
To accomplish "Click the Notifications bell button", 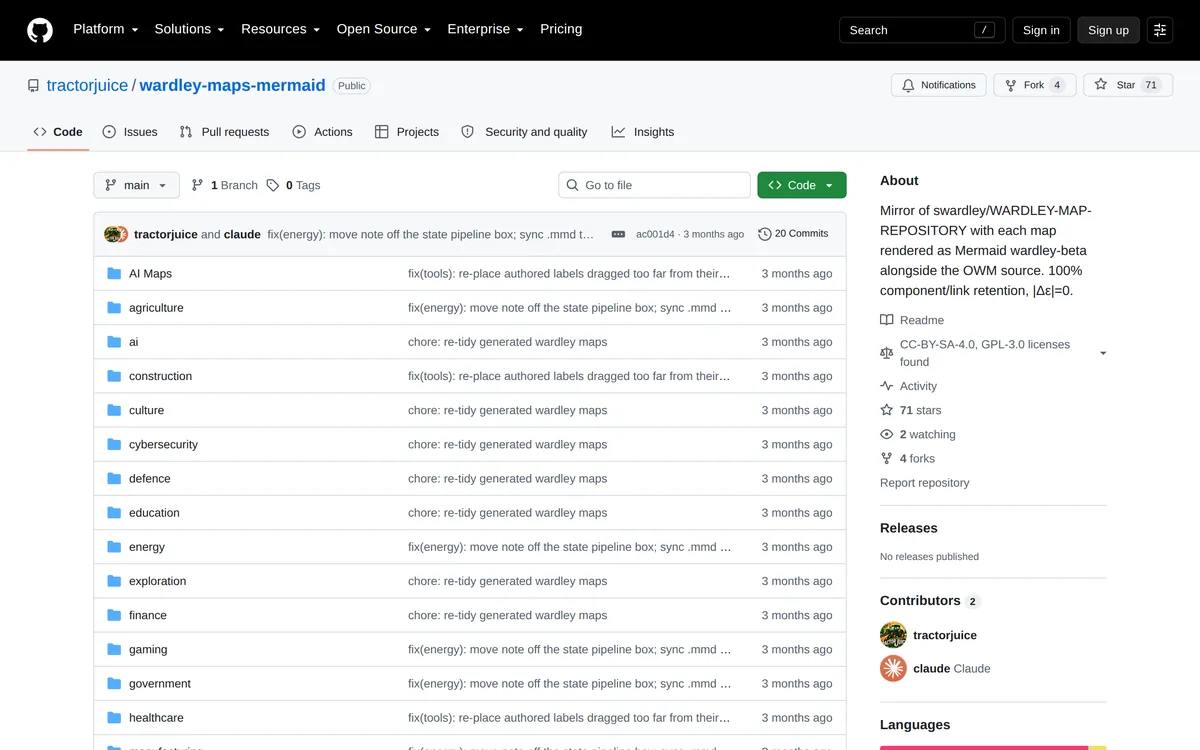I will point(939,85).
